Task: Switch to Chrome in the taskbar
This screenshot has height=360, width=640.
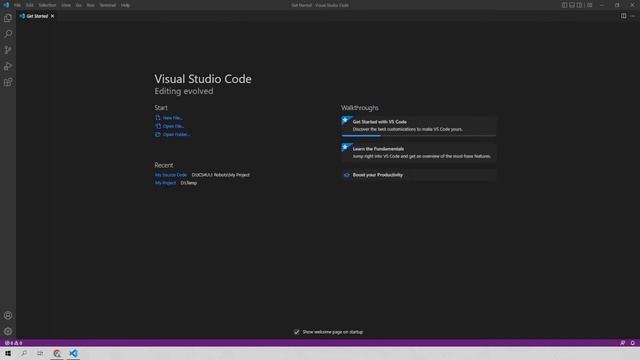Action: coord(57,353)
